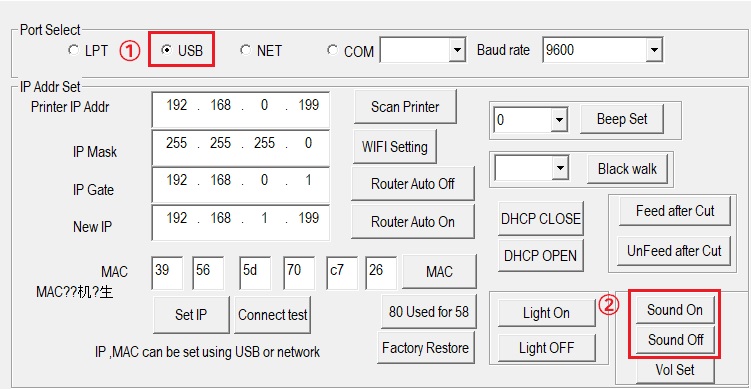
Task: Click the Baud rate label
Action: [503, 50]
